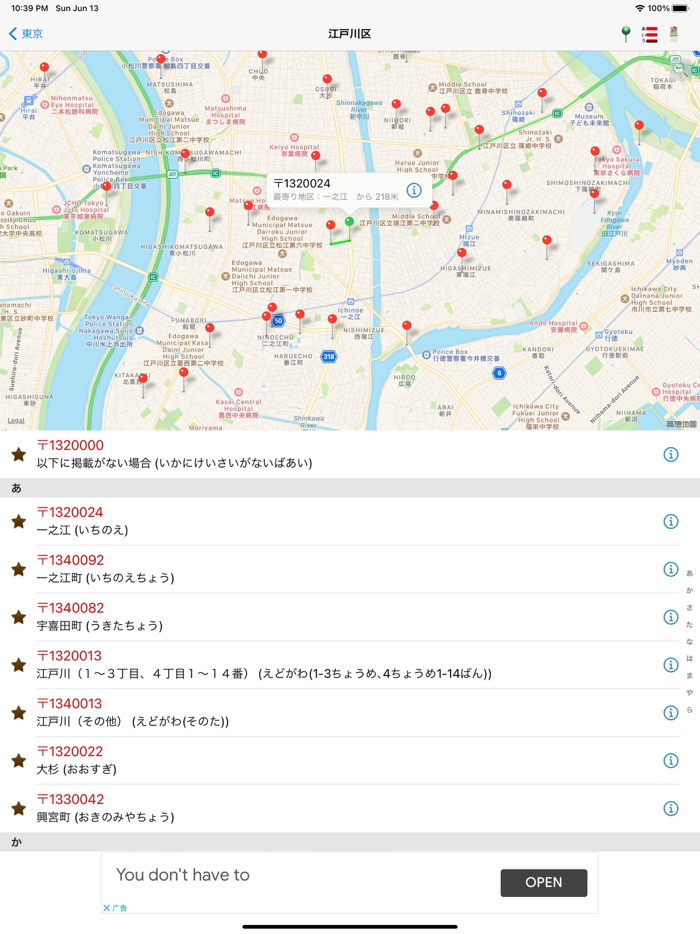Show info for 〒1340013 row
Screen dimensions: 700x934
tap(671, 712)
